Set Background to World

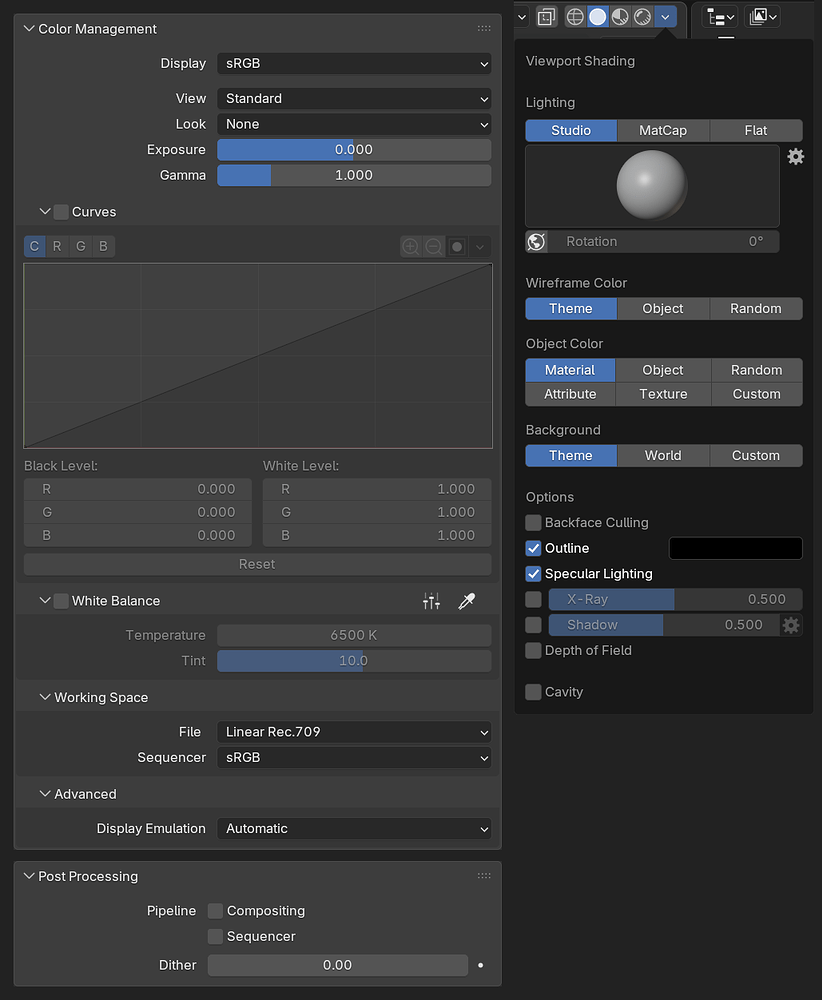click(x=663, y=456)
